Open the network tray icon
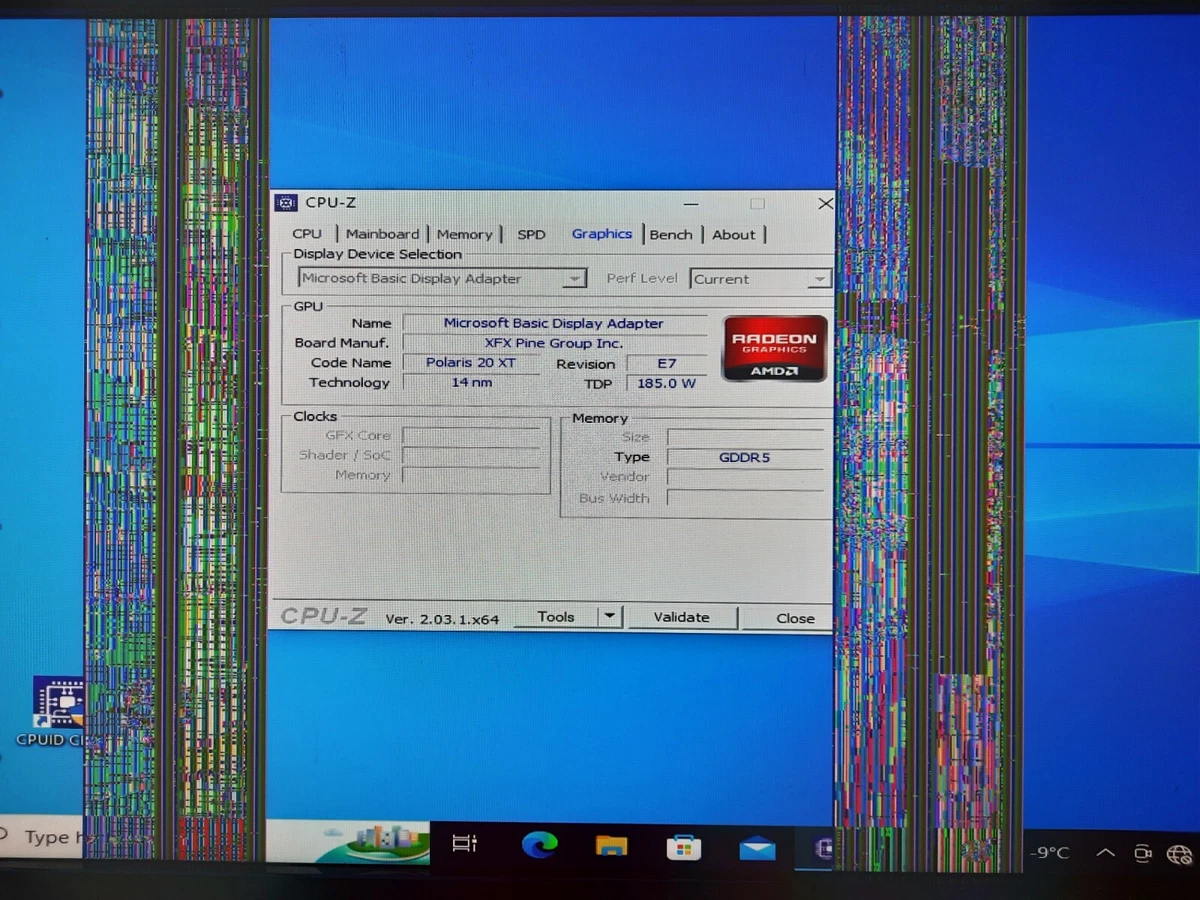Image resolution: width=1200 pixels, height=900 pixels. click(x=1180, y=854)
